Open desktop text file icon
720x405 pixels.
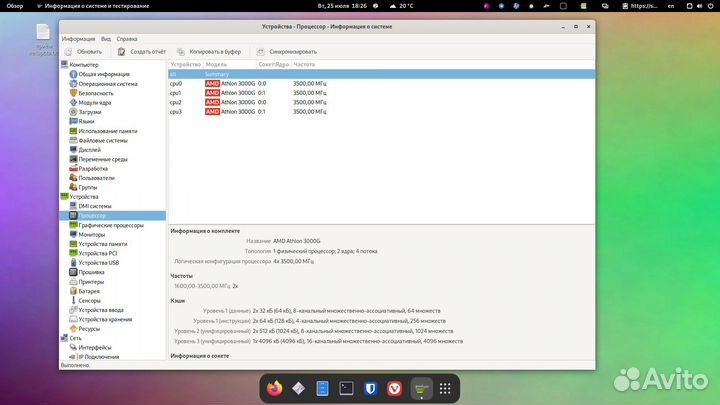pos(44,40)
